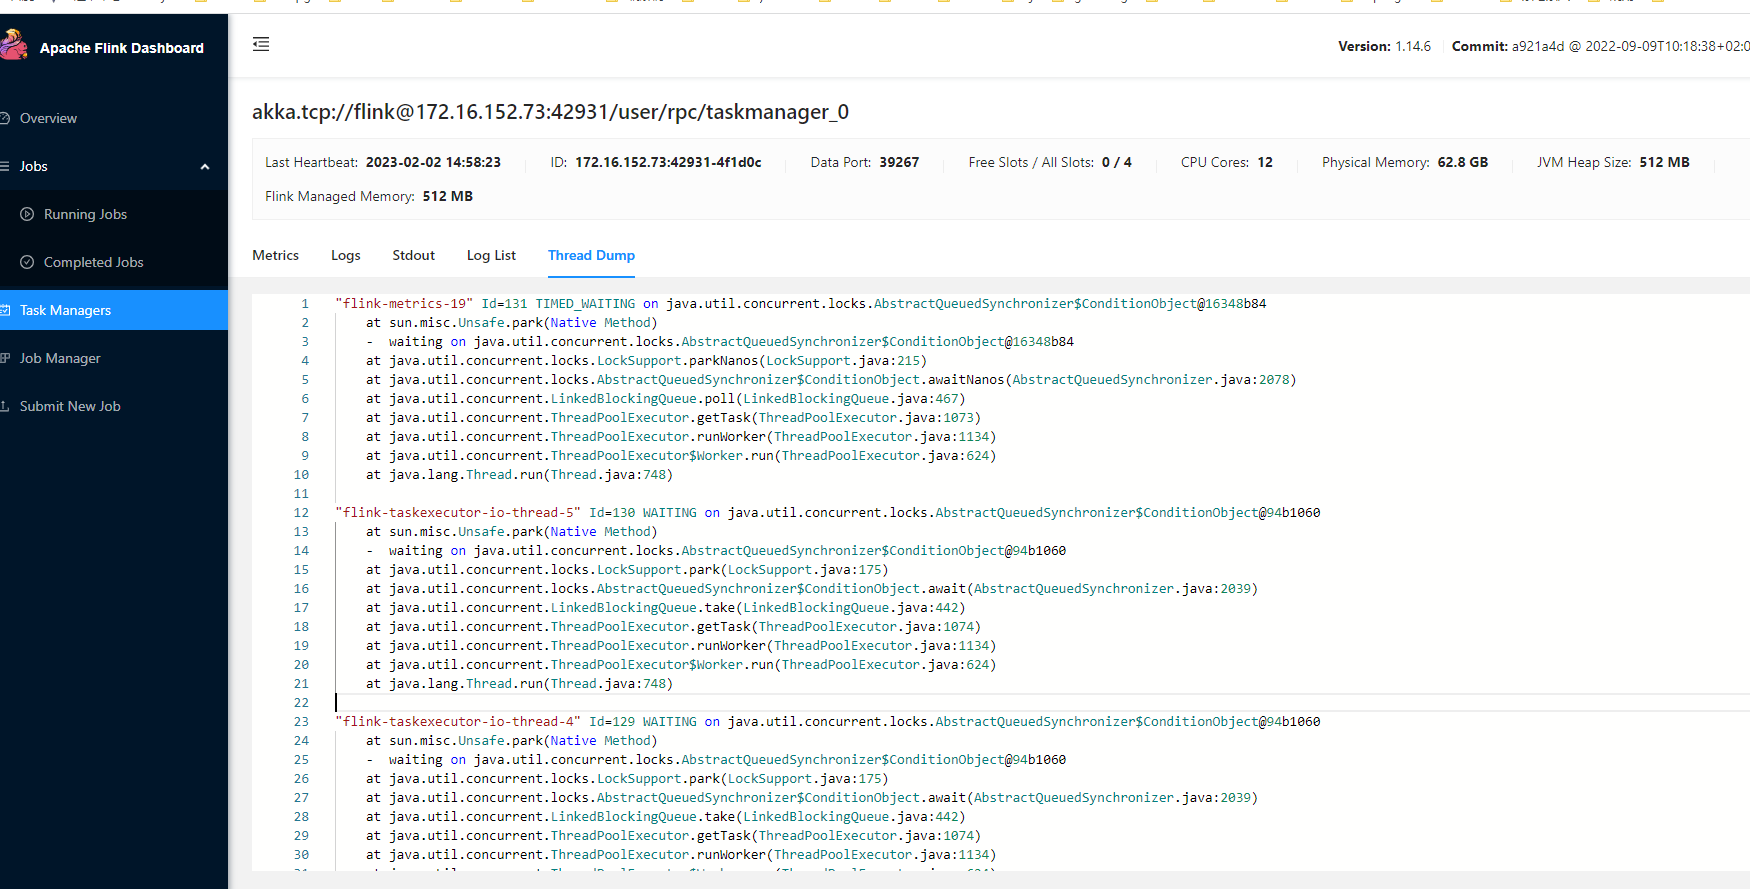Click JVM Heap Size value 512 MB
This screenshot has height=889, width=1750.
1664,162
